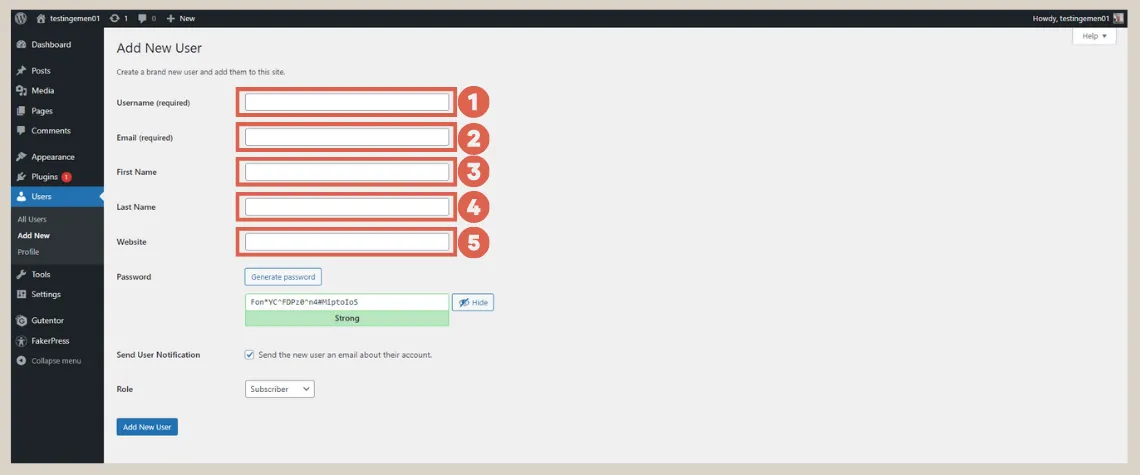This screenshot has height=475, width=1140.
Task: Click the Settings sliders icon
Action: (21, 295)
